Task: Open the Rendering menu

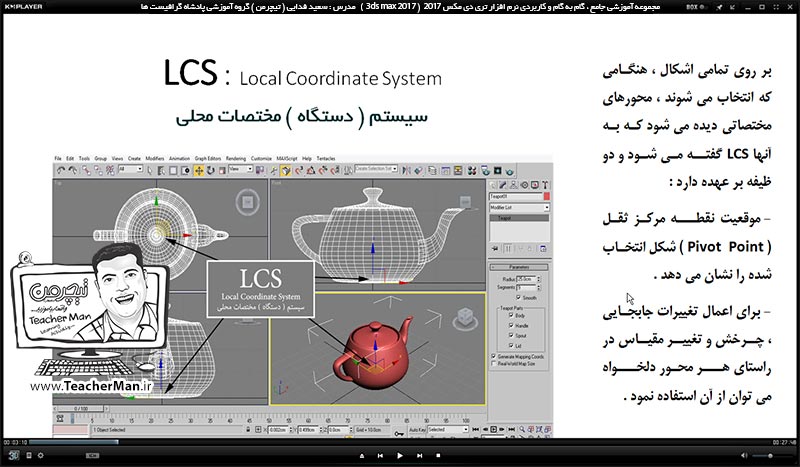Action: pyautogui.click(x=236, y=159)
